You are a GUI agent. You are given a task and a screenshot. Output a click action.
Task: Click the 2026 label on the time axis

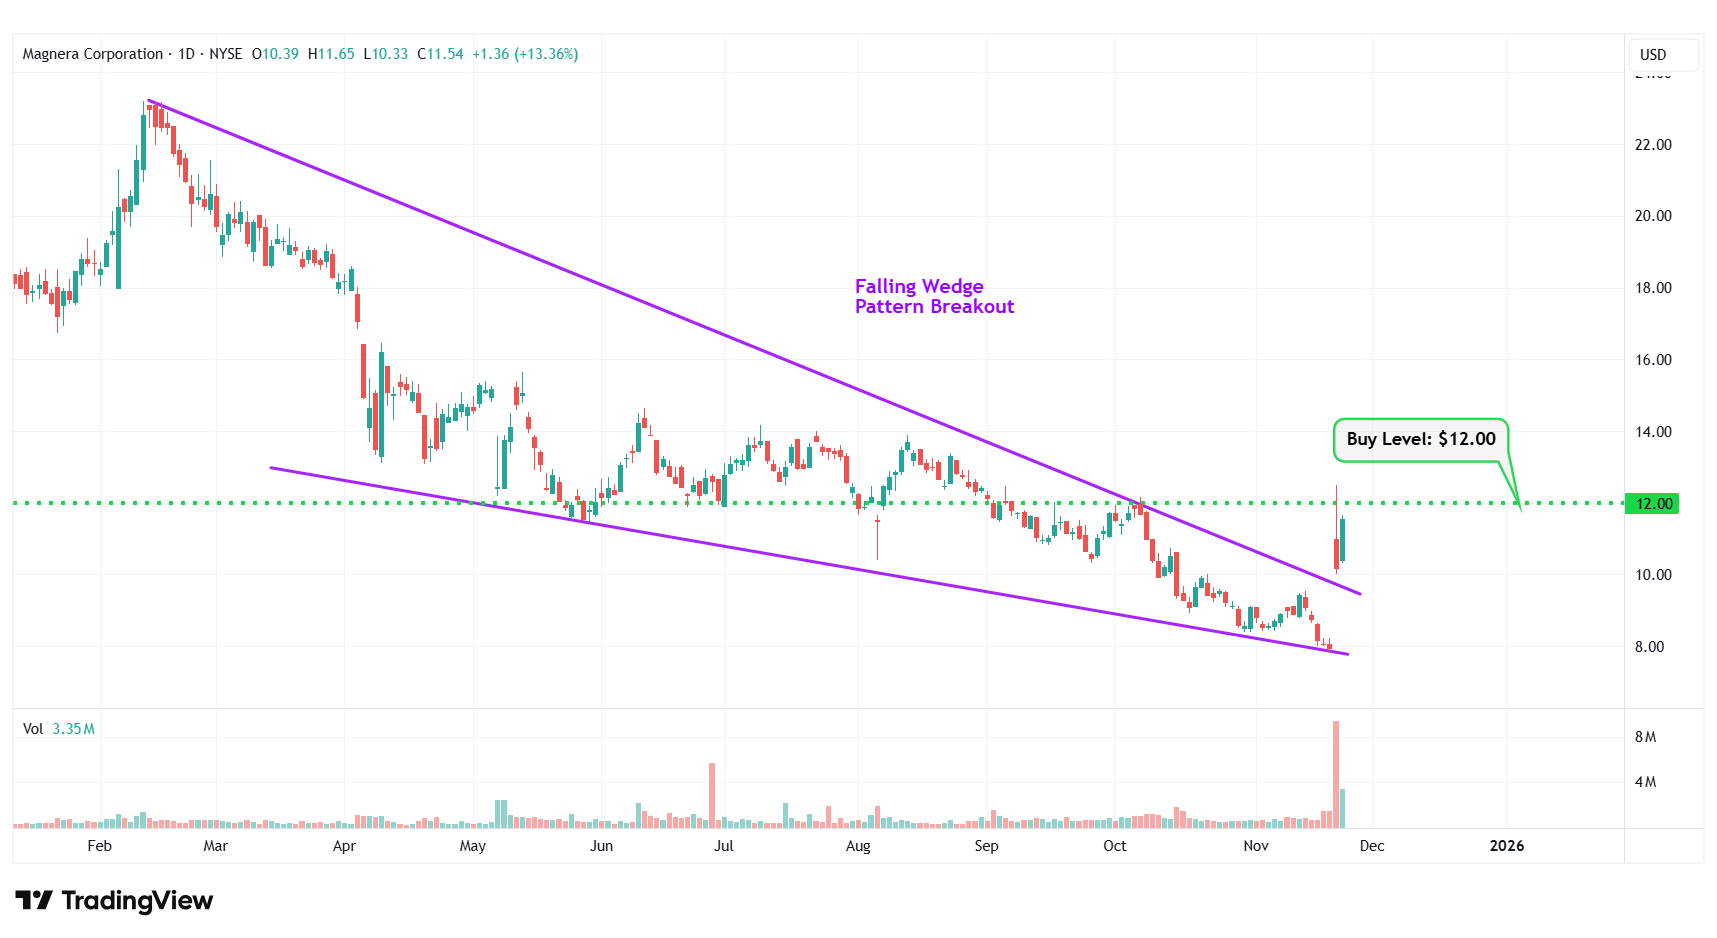point(1506,846)
